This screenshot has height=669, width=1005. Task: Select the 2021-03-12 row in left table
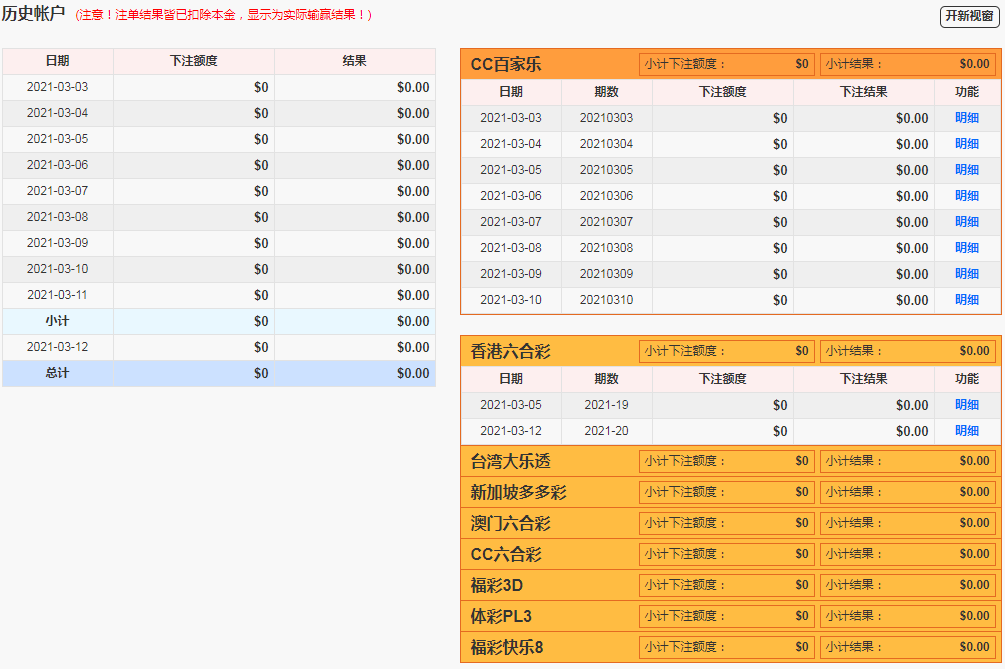point(57,347)
